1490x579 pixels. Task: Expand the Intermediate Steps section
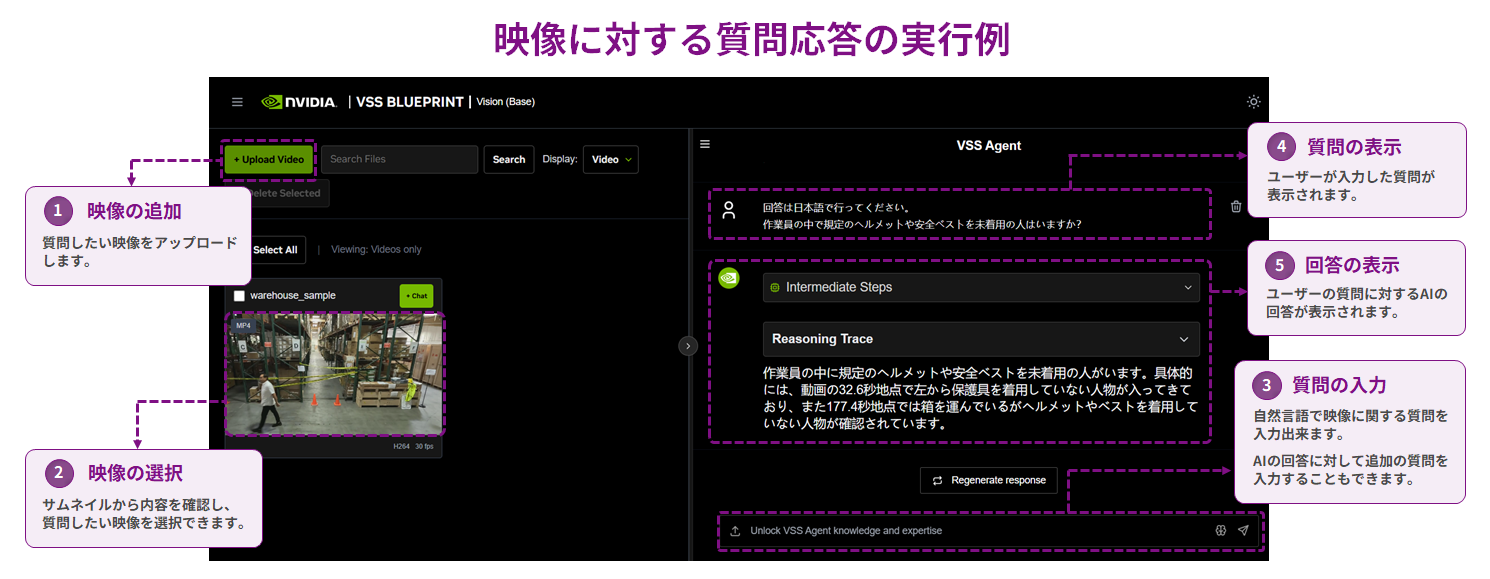click(x=981, y=287)
